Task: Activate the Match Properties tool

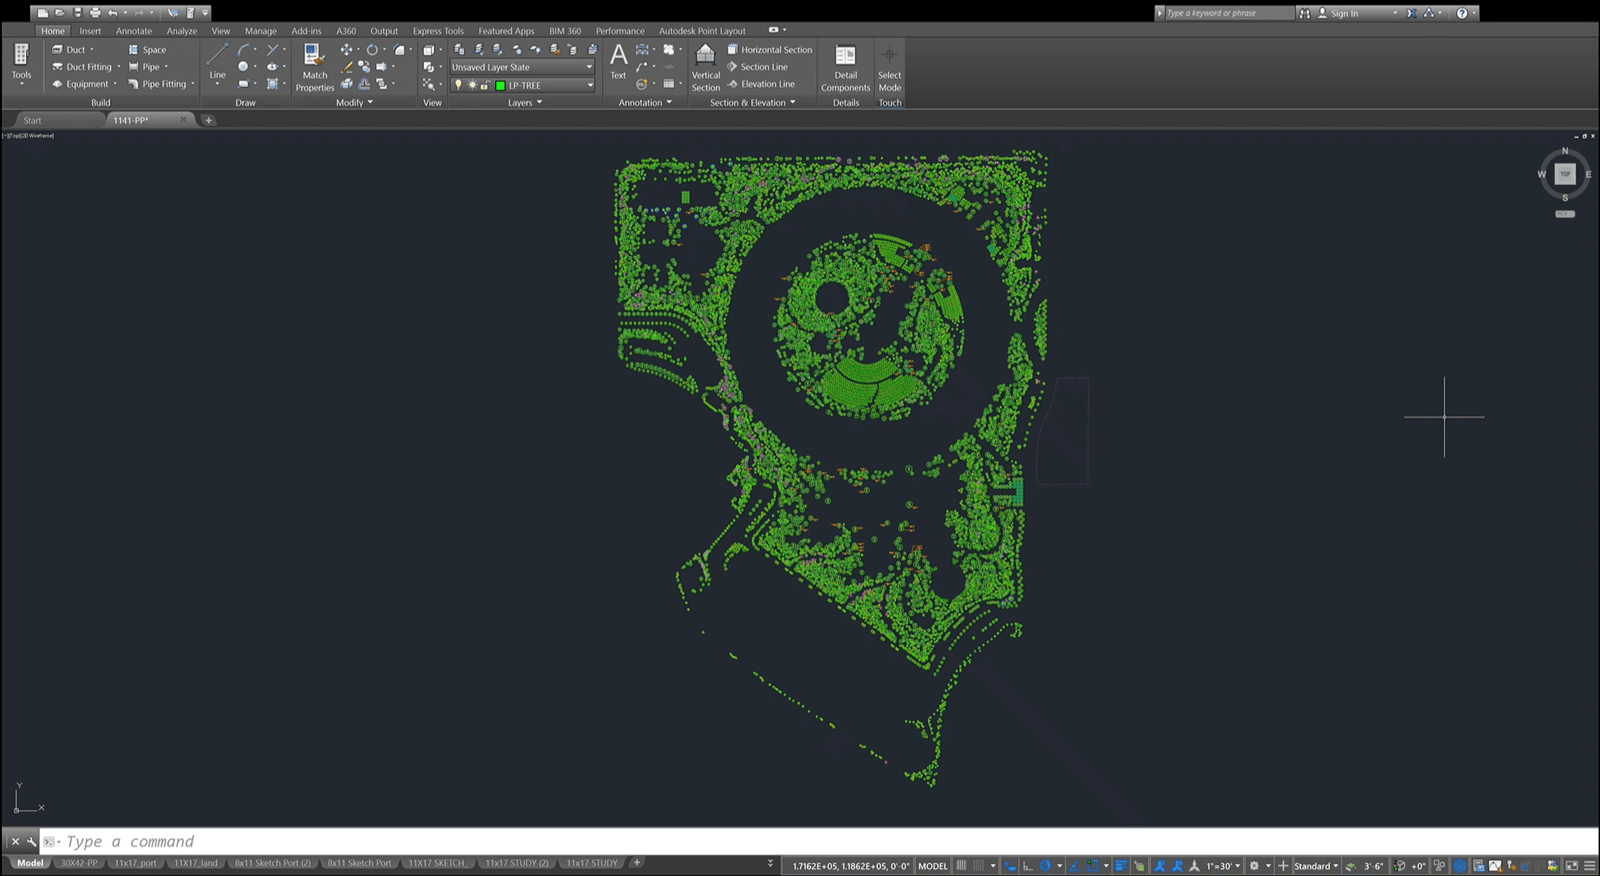Action: pyautogui.click(x=315, y=67)
